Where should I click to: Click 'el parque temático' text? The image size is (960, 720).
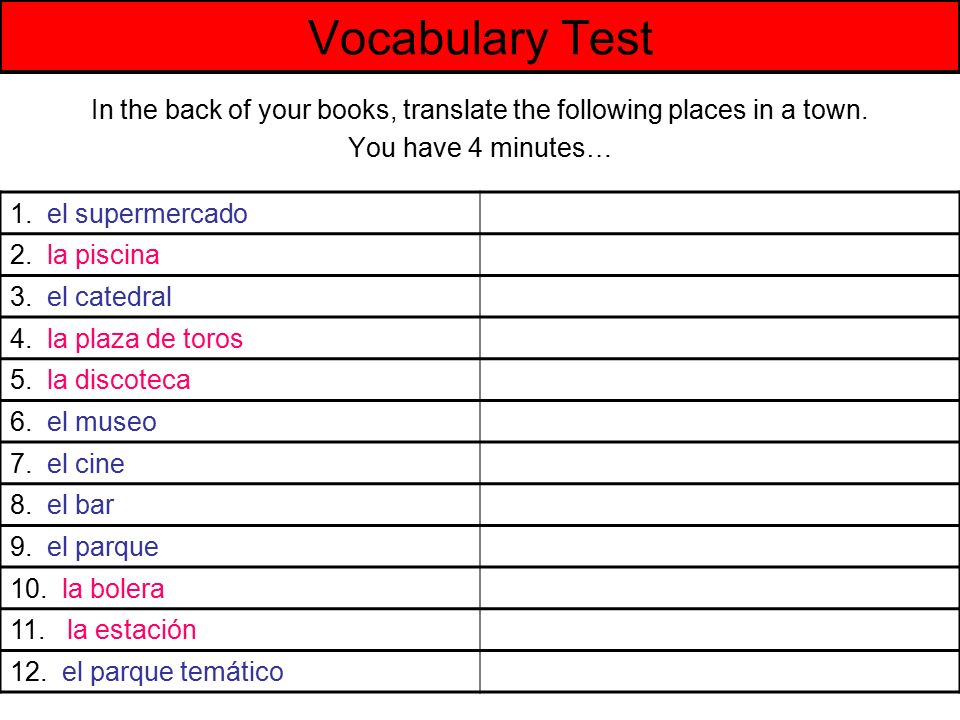(x=172, y=672)
